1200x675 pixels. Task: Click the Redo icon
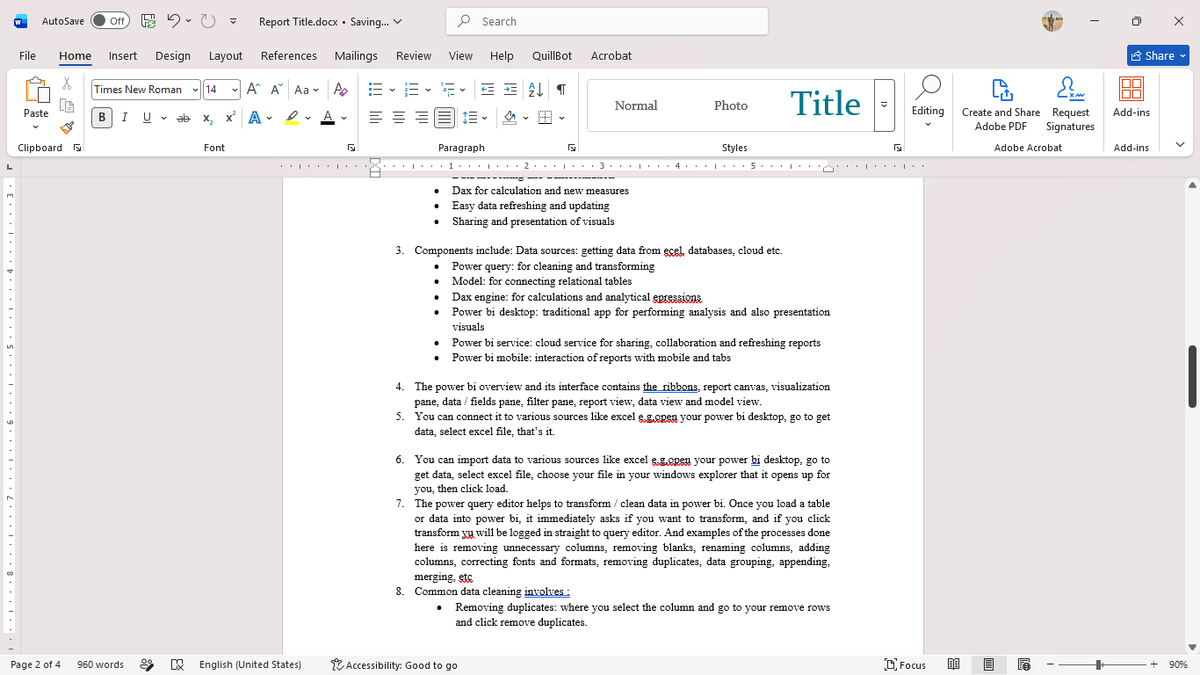(208, 21)
